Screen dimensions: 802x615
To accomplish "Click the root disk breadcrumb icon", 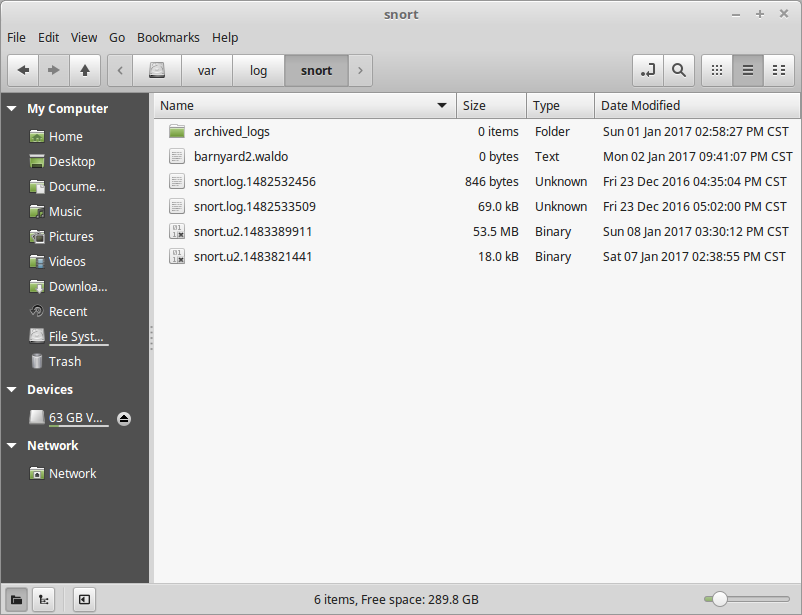I will 157,70.
